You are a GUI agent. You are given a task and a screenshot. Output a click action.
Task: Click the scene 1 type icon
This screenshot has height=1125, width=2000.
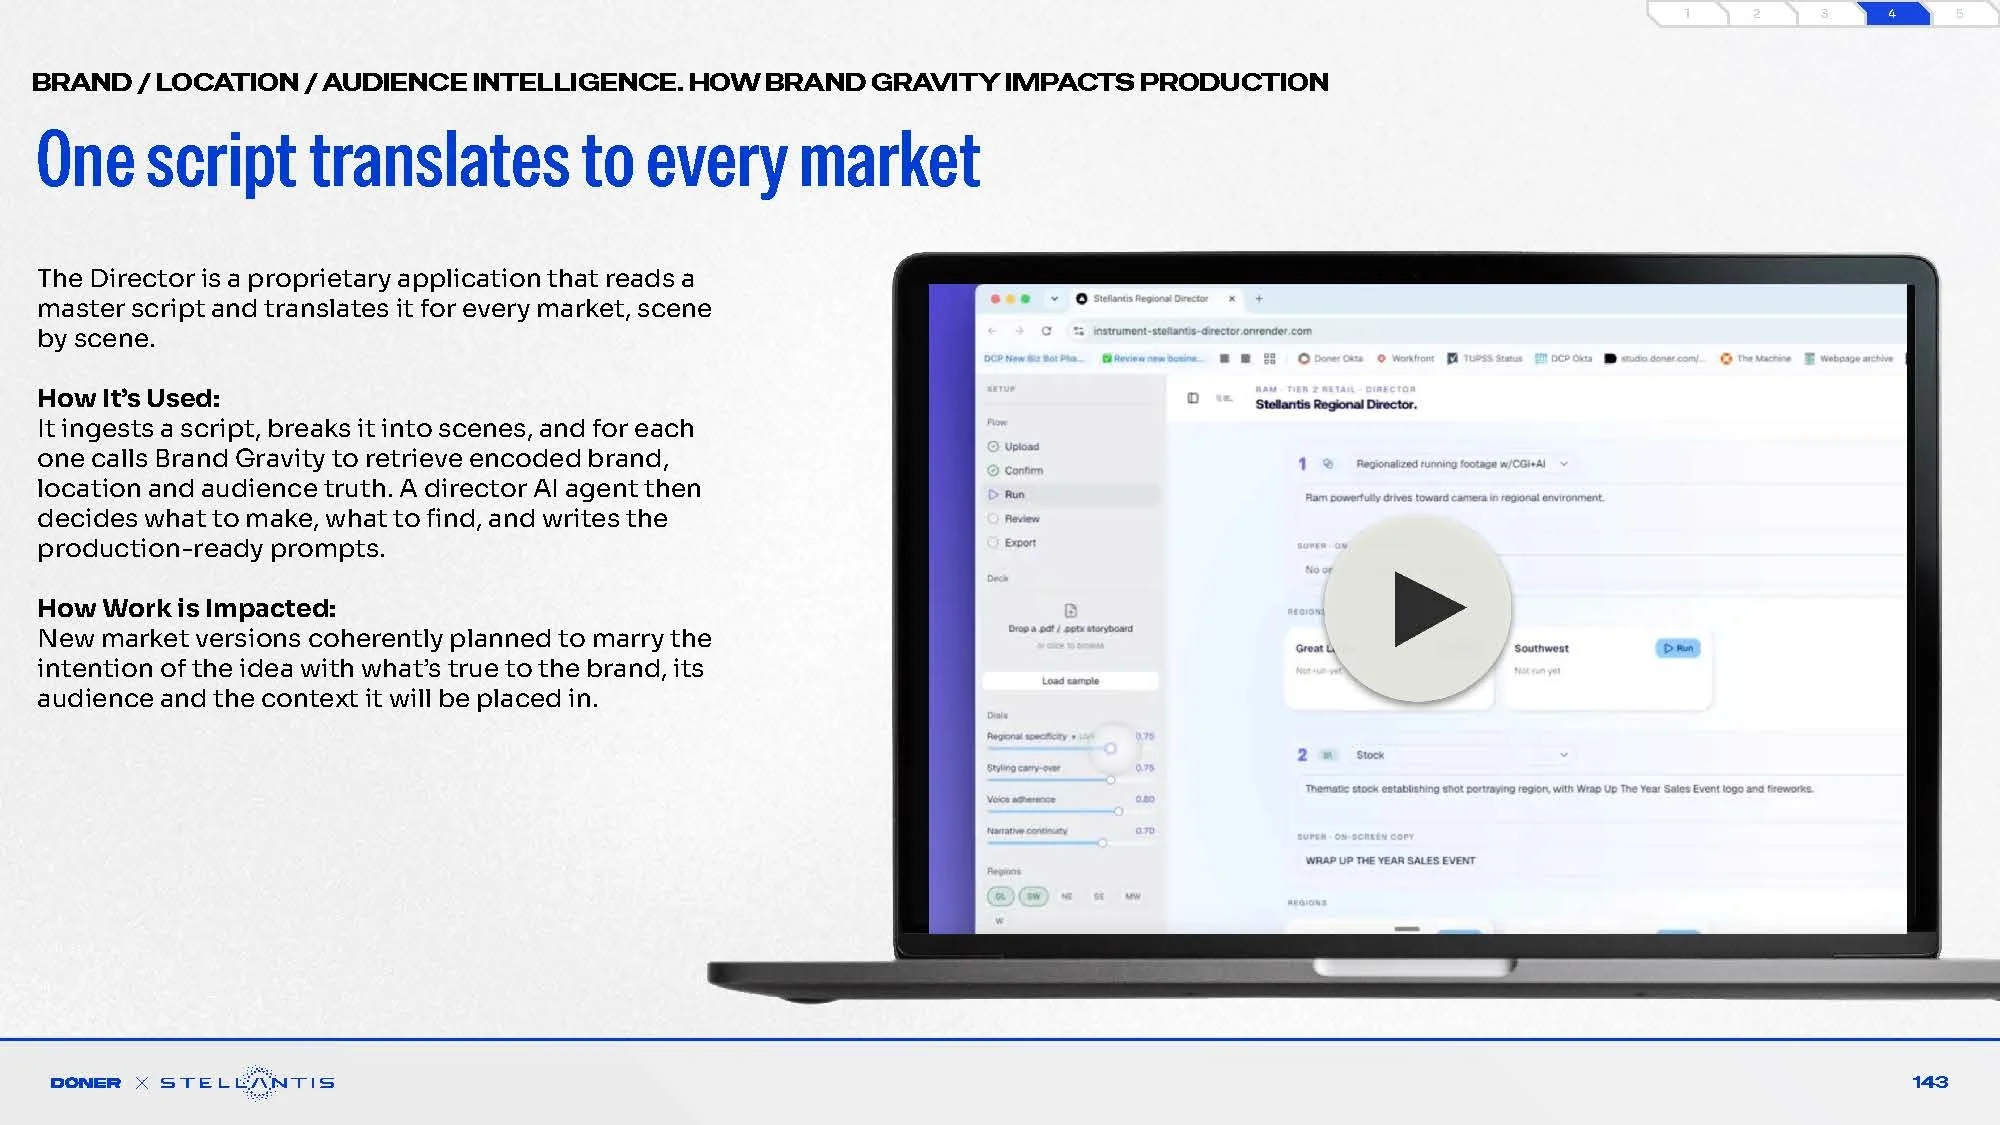(x=1328, y=464)
